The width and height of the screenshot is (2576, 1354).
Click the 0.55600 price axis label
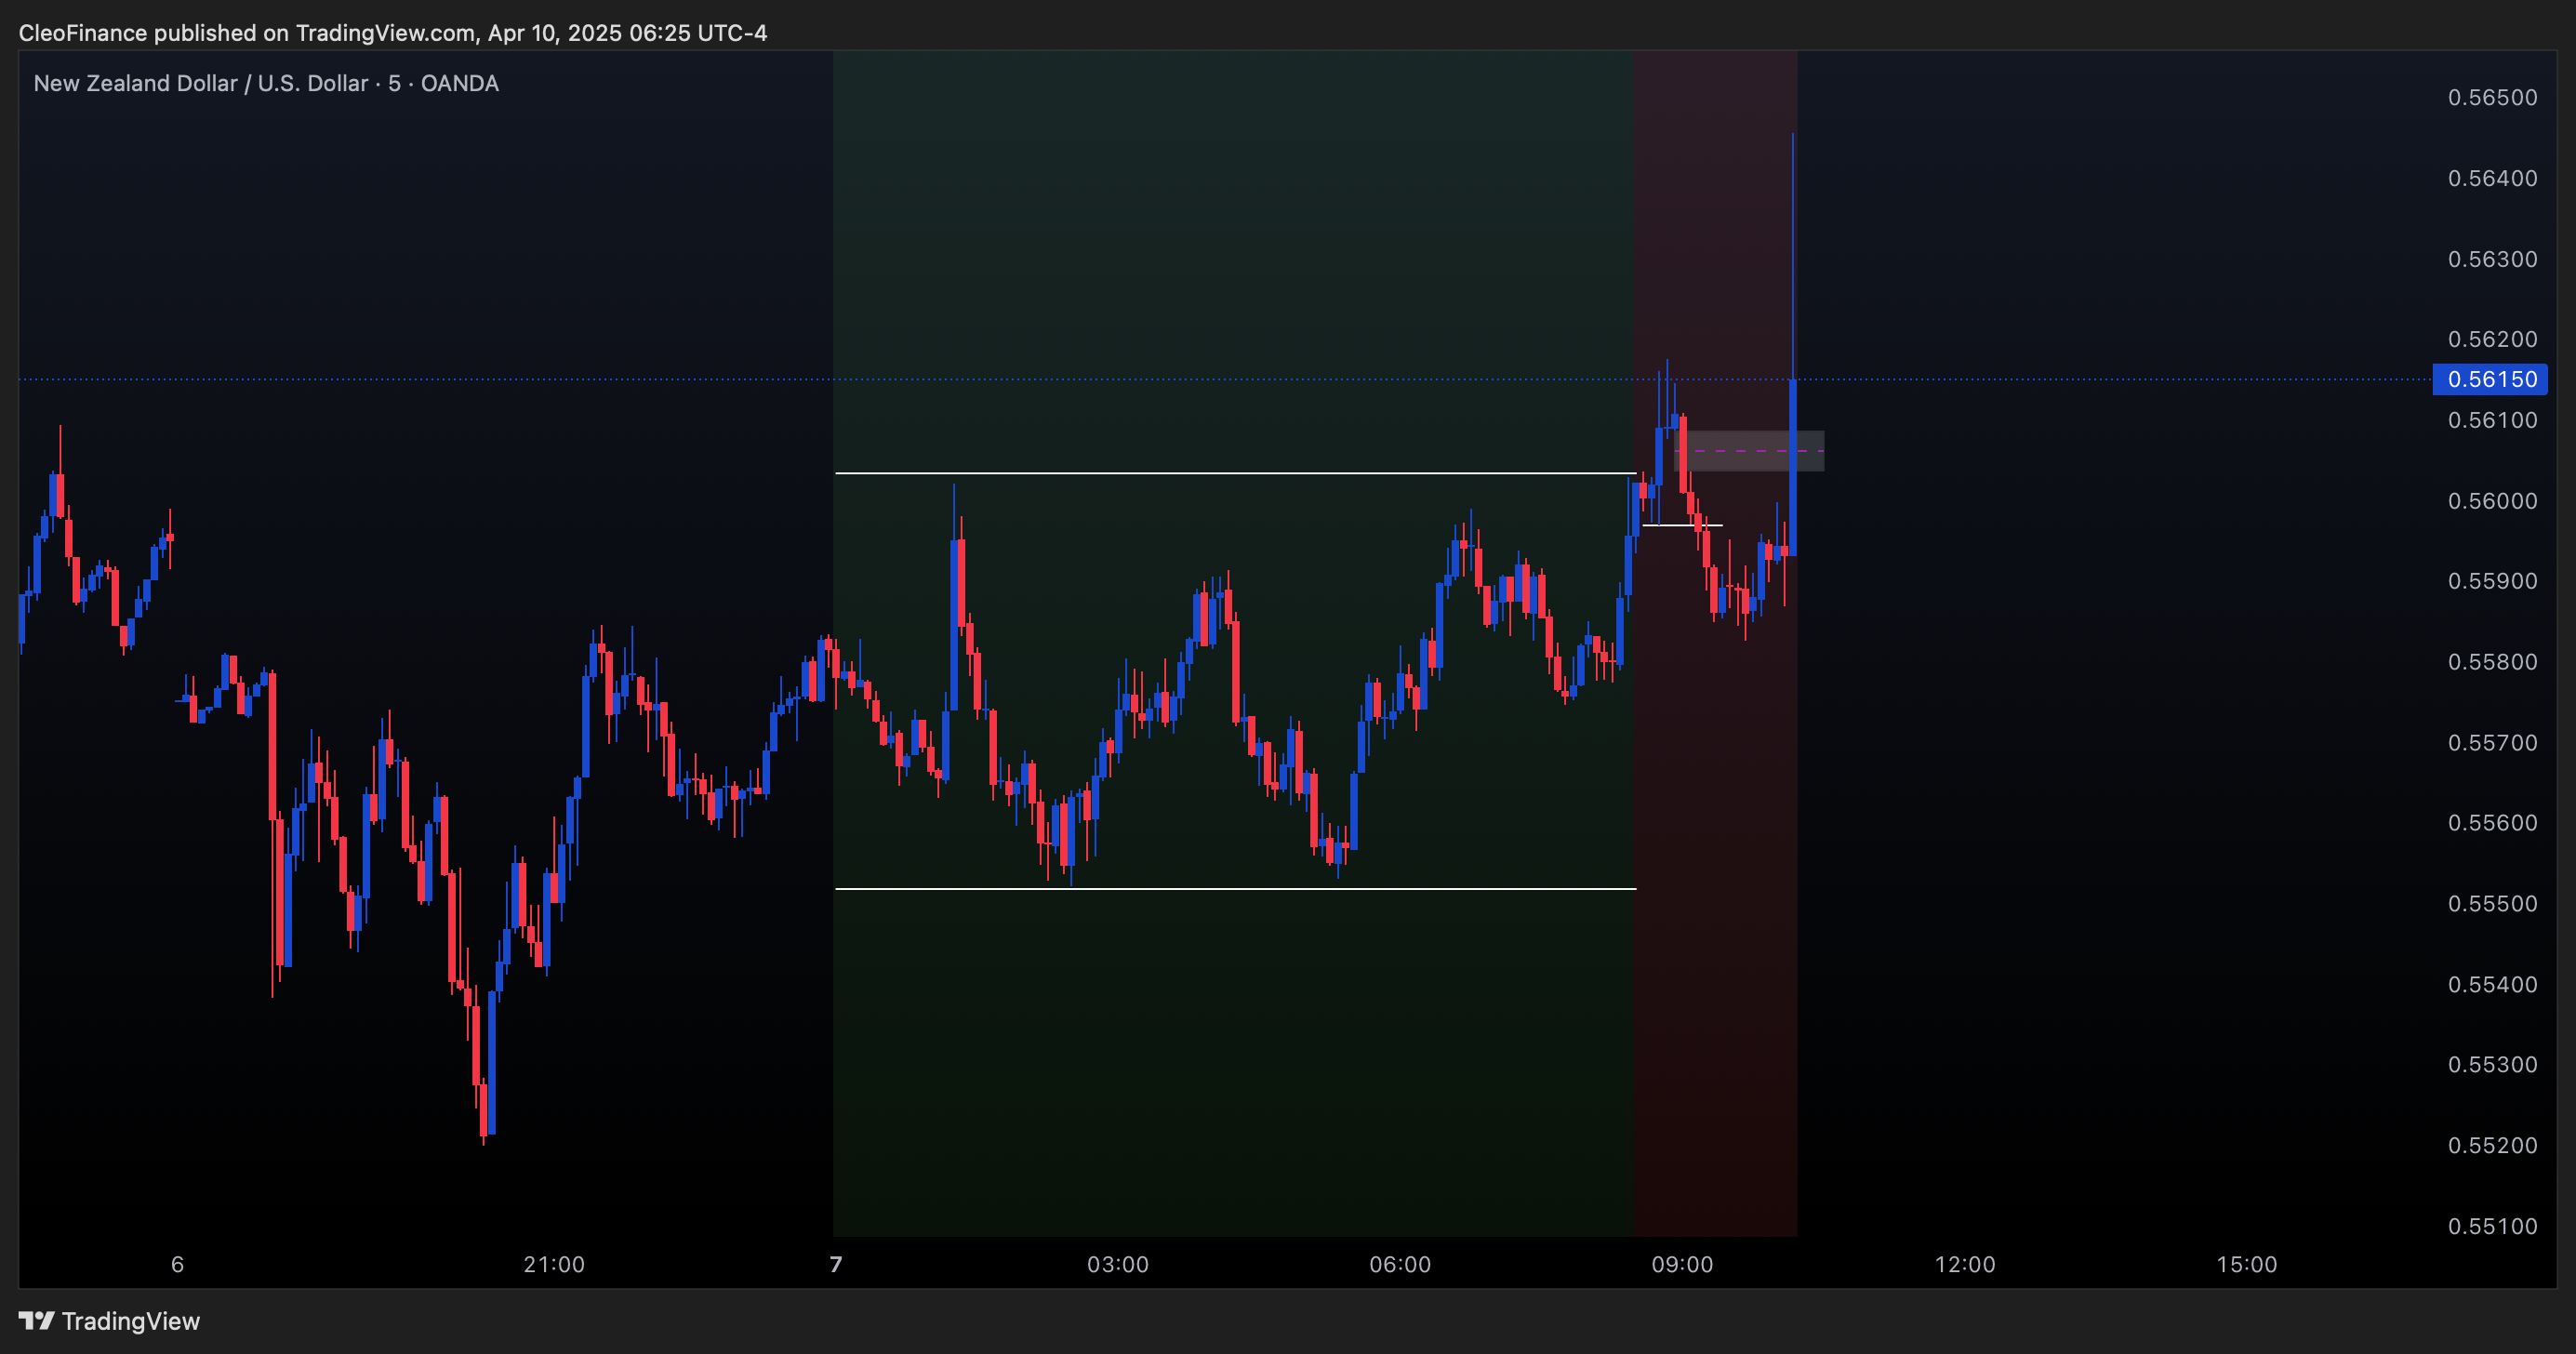coord(2492,823)
